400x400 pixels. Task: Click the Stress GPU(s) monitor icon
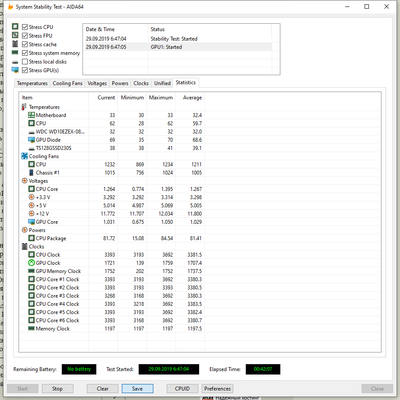coord(15,70)
